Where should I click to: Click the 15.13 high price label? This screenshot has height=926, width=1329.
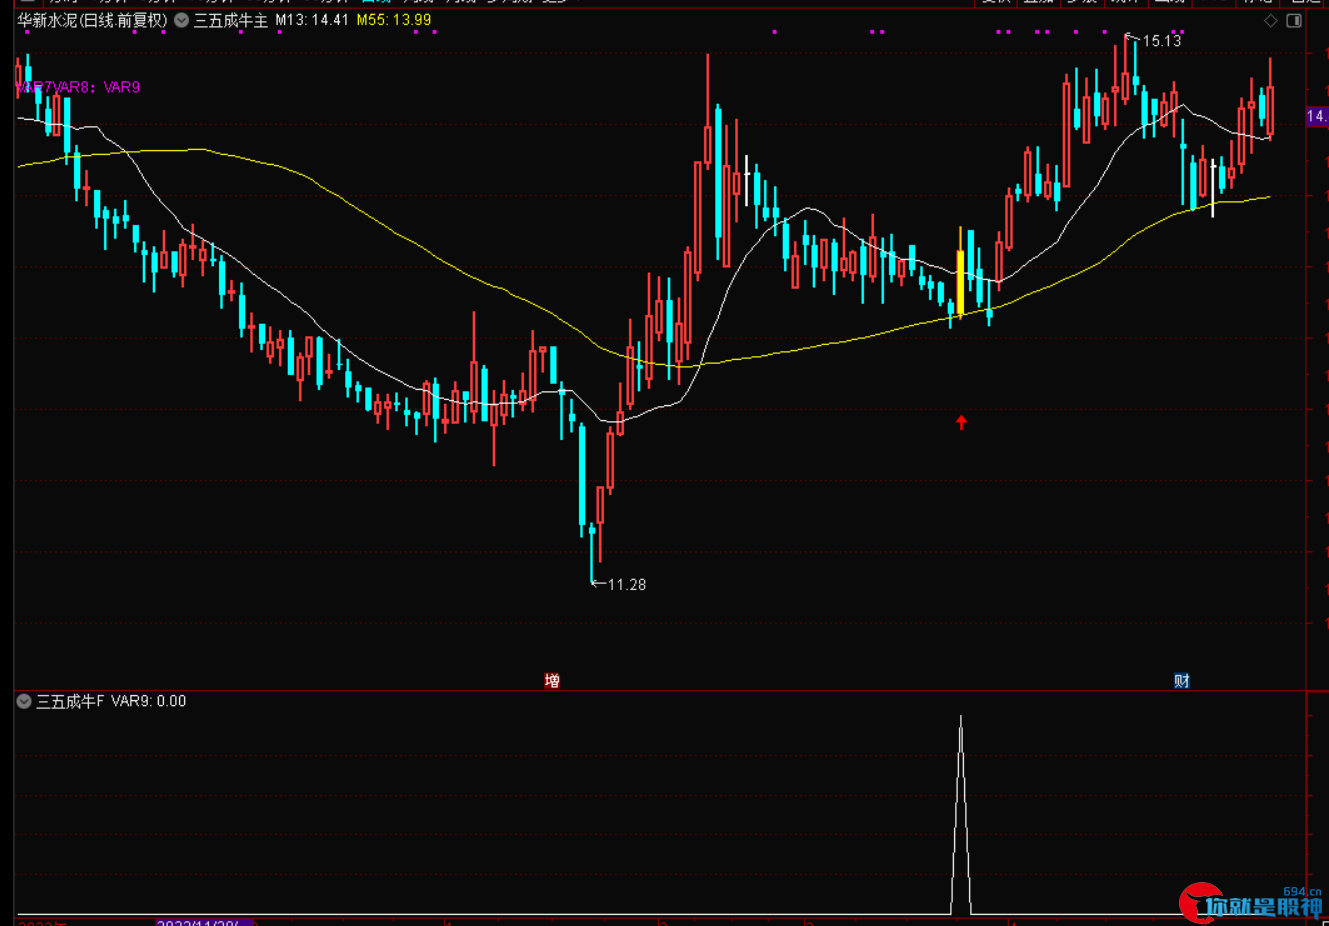click(x=1162, y=41)
